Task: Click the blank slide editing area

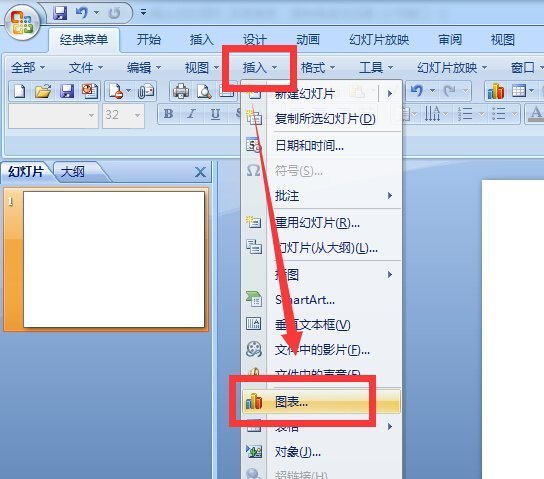Action: coord(513,329)
